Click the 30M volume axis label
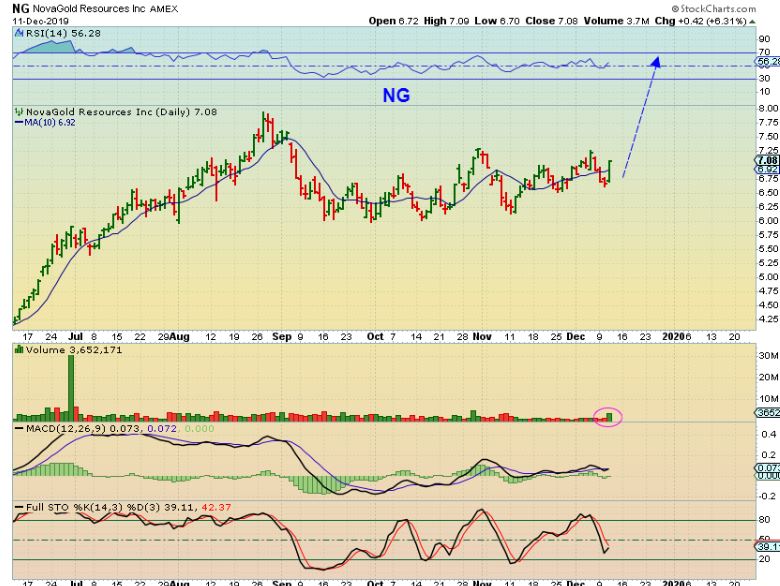Viewport: 780px width, 586px height. click(769, 355)
